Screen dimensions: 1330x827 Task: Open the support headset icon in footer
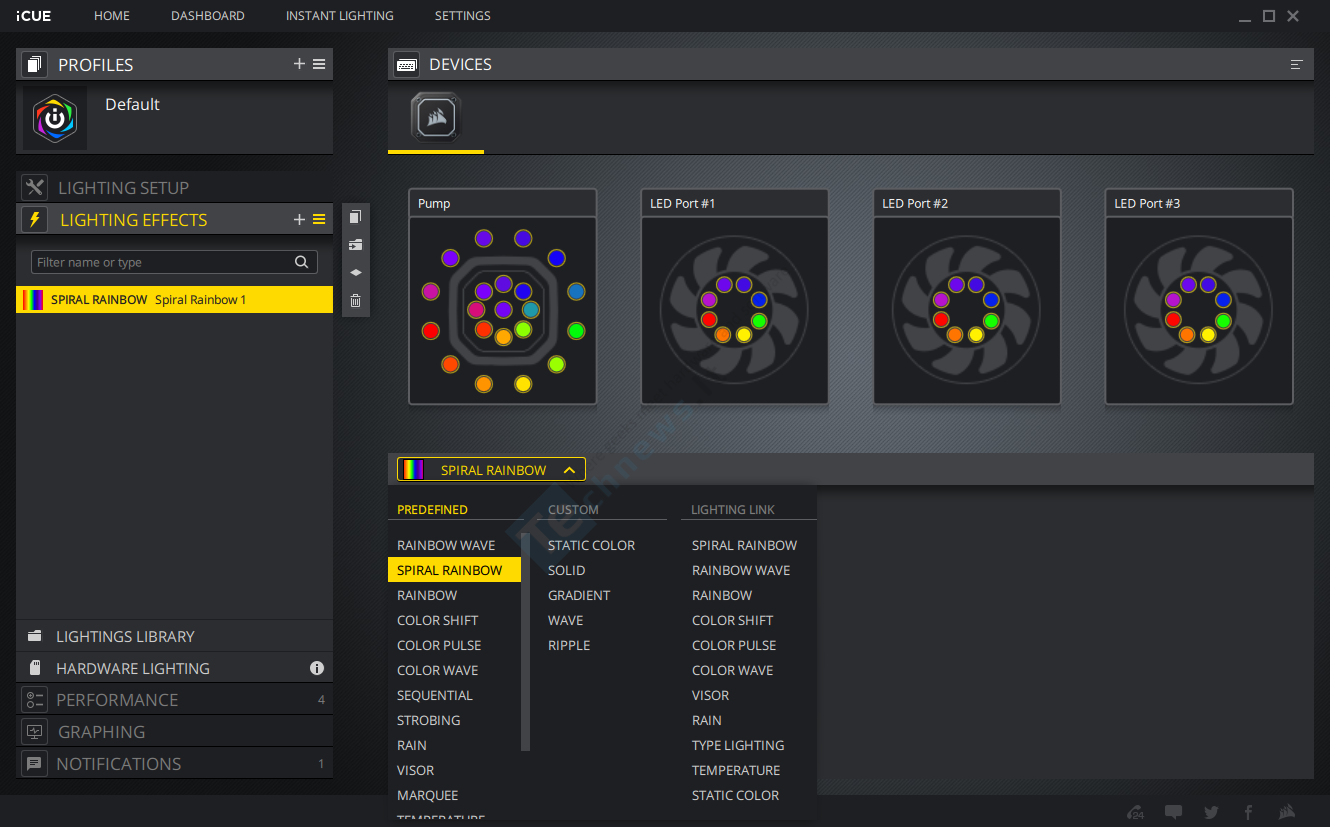(x=1135, y=812)
